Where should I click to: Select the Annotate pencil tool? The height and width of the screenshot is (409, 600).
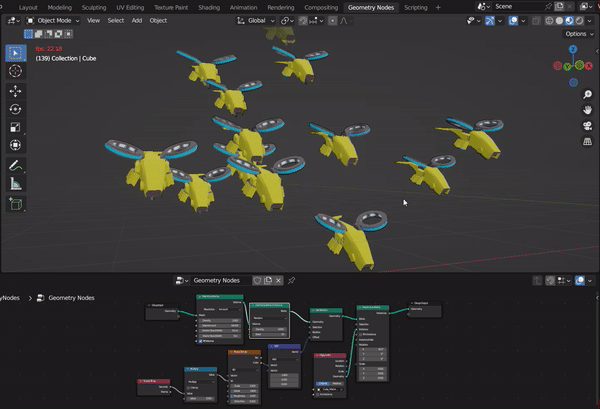click(x=16, y=166)
